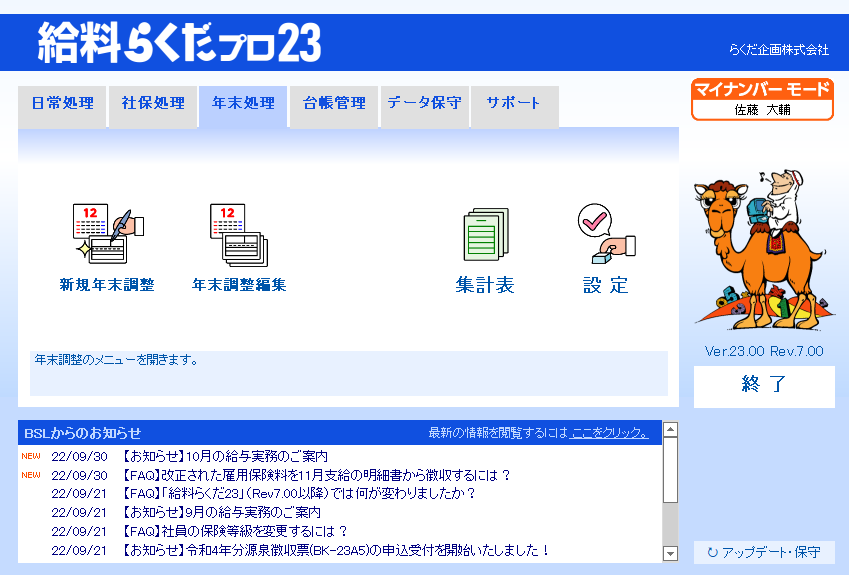Click the 年末調整のメニューを開きます description text
The height and width of the screenshot is (575, 849).
tap(117, 360)
